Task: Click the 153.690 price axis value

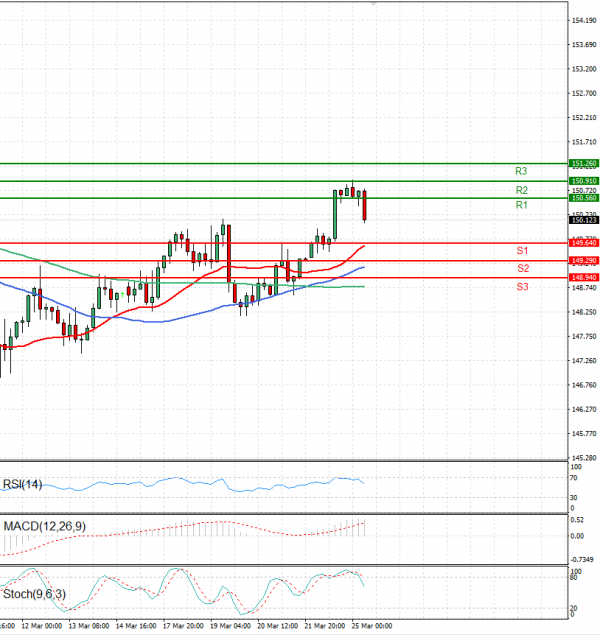Action: pyautogui.click(x=584, y=45)
